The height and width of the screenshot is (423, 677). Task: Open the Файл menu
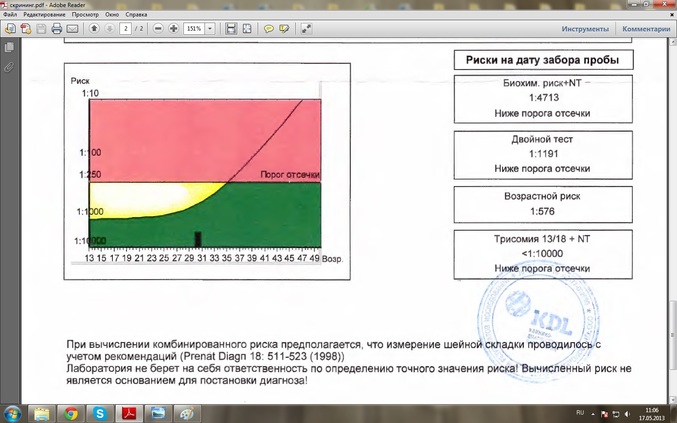click(11, 15)
